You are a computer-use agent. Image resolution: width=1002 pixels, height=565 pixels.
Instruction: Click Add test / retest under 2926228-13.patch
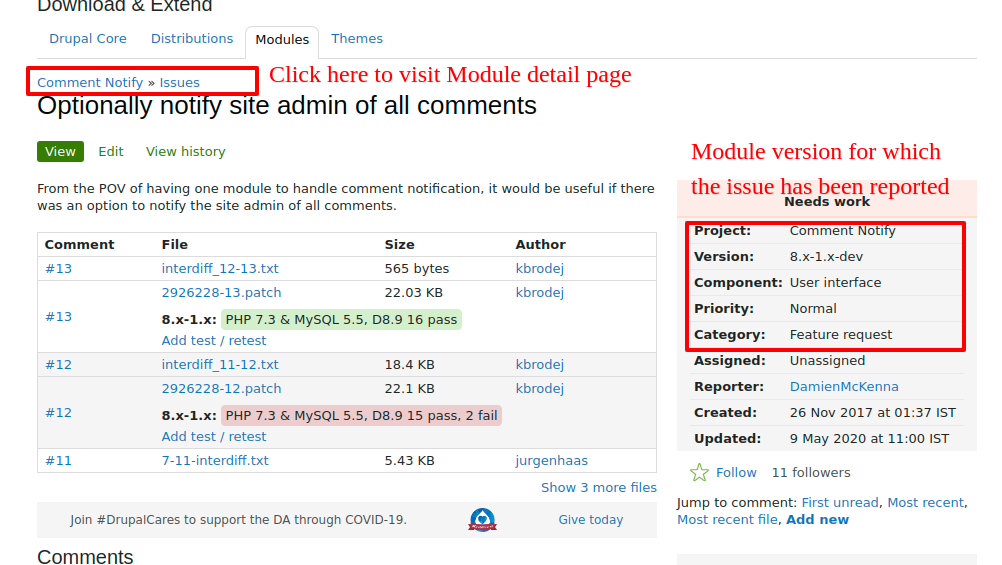[213, 341]
